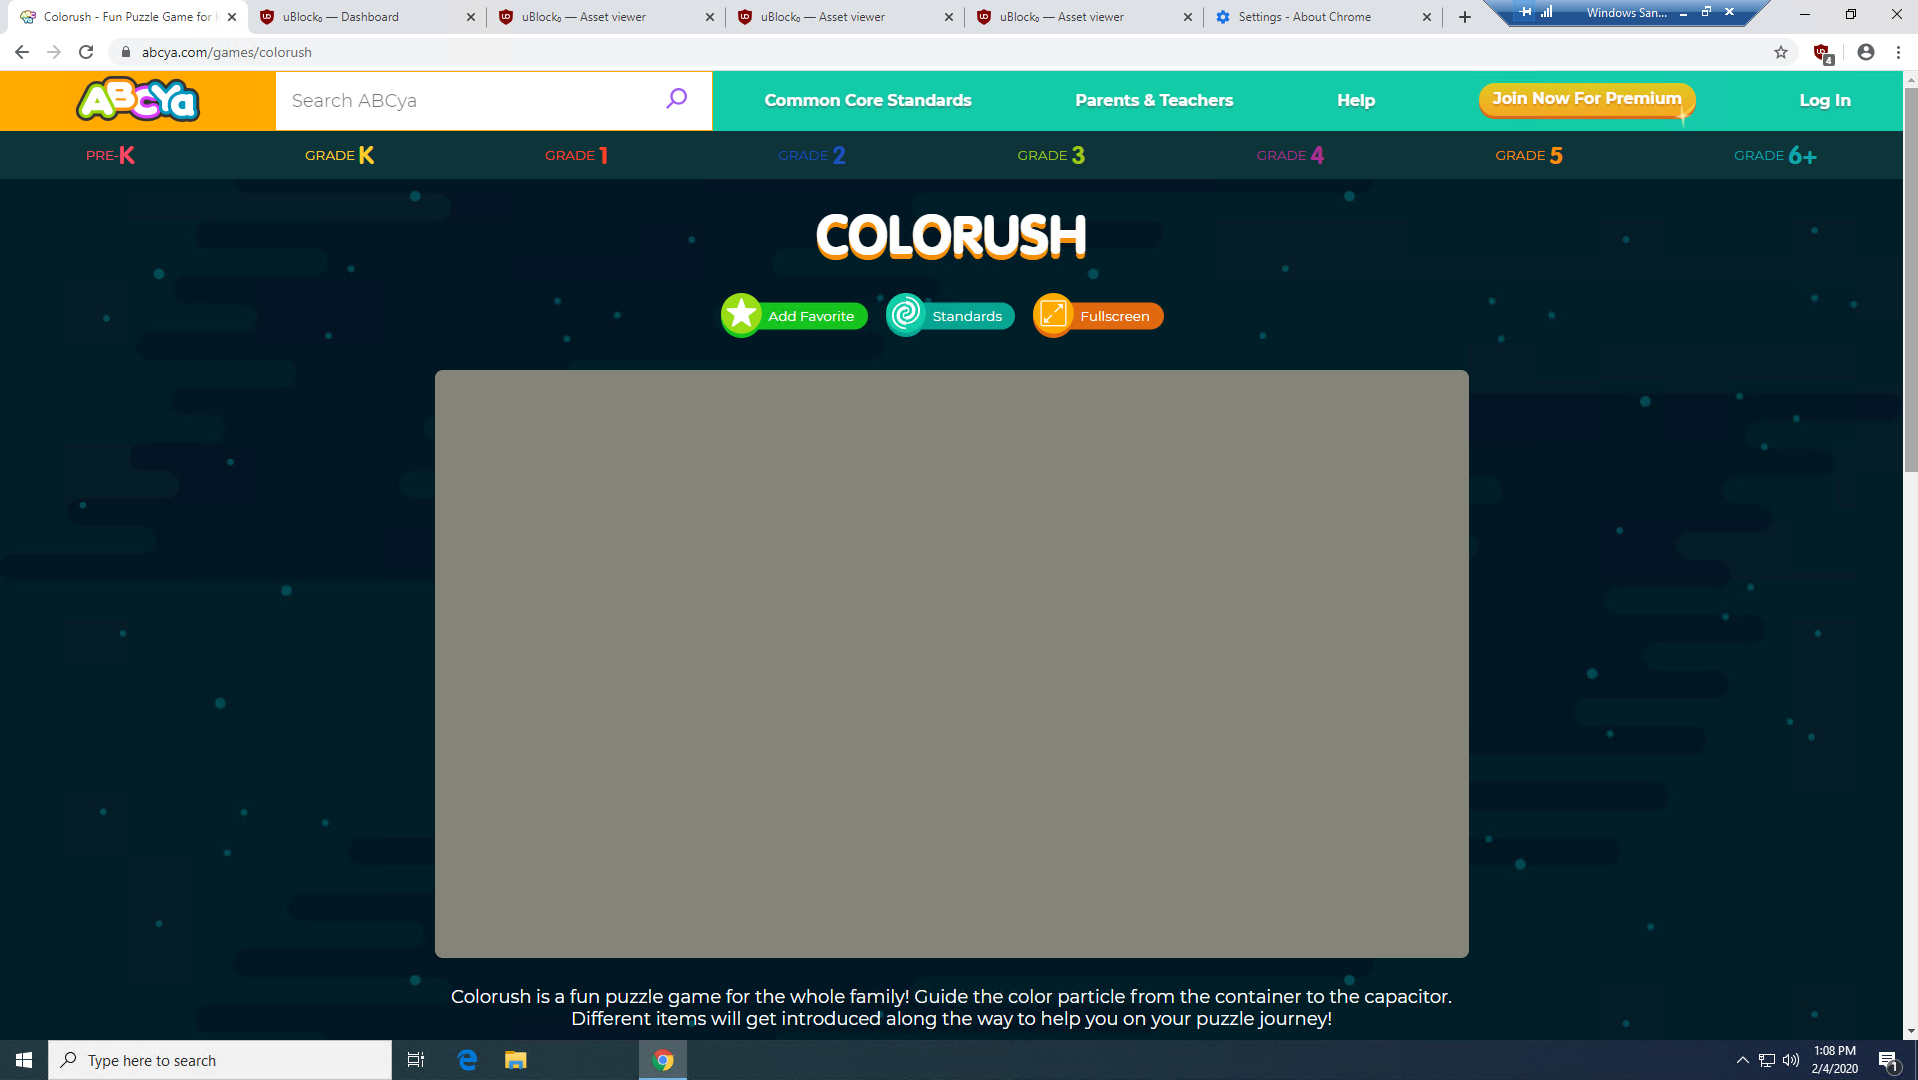Click the Fullscreen expand arrows icon

pyautogui.click(x=1053, y=315)
